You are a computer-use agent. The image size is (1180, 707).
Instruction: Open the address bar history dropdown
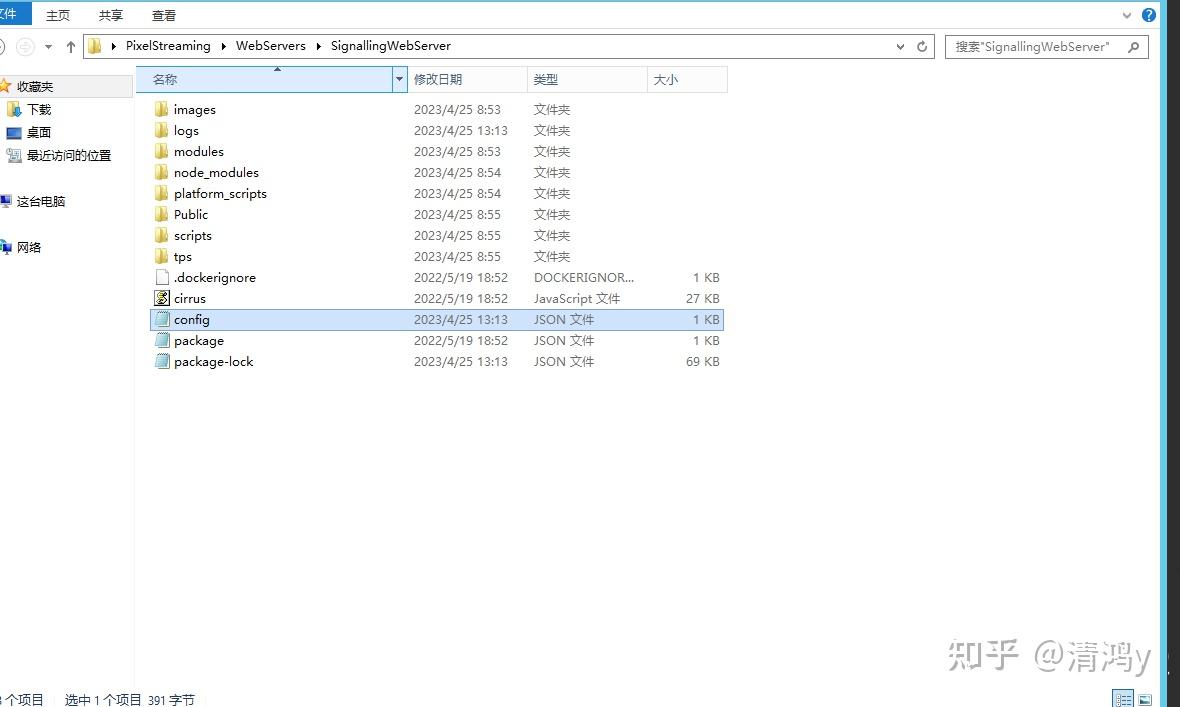click(901, 47)
